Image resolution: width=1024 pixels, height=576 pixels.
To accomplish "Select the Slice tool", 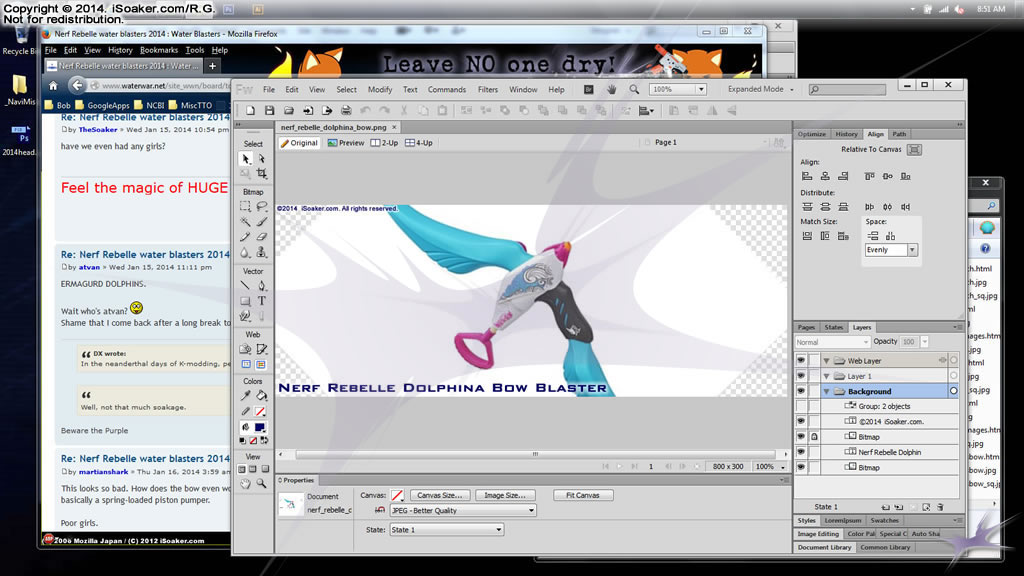I will 261,349.
